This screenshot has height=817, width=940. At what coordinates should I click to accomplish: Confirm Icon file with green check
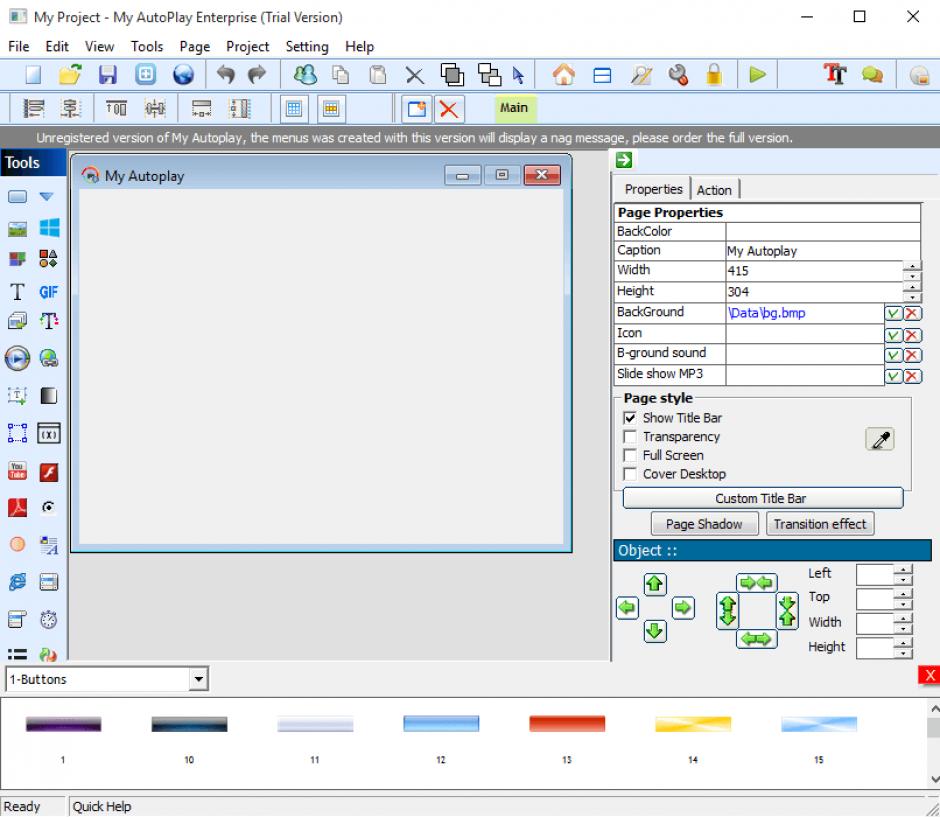893,335
